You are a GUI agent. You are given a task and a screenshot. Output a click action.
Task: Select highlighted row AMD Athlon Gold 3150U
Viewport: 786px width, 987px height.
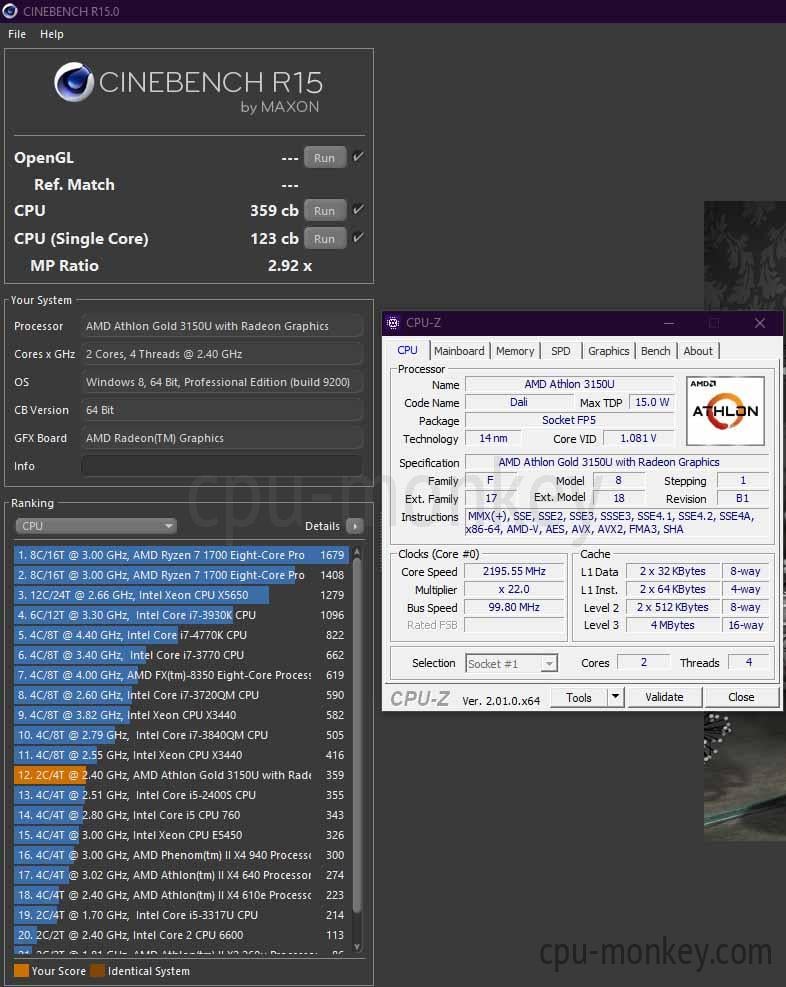pos(181,775)
